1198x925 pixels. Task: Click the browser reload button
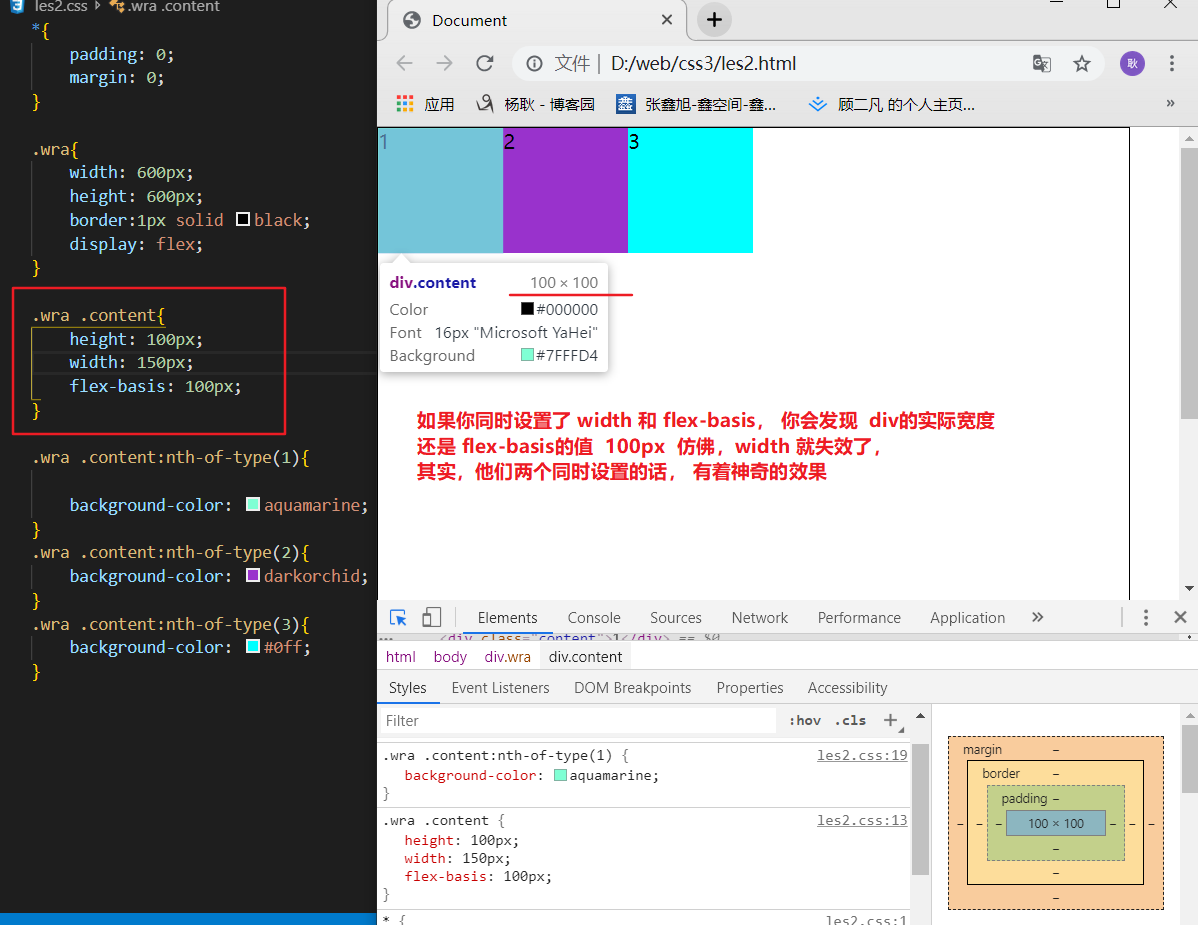pos(485,64)
